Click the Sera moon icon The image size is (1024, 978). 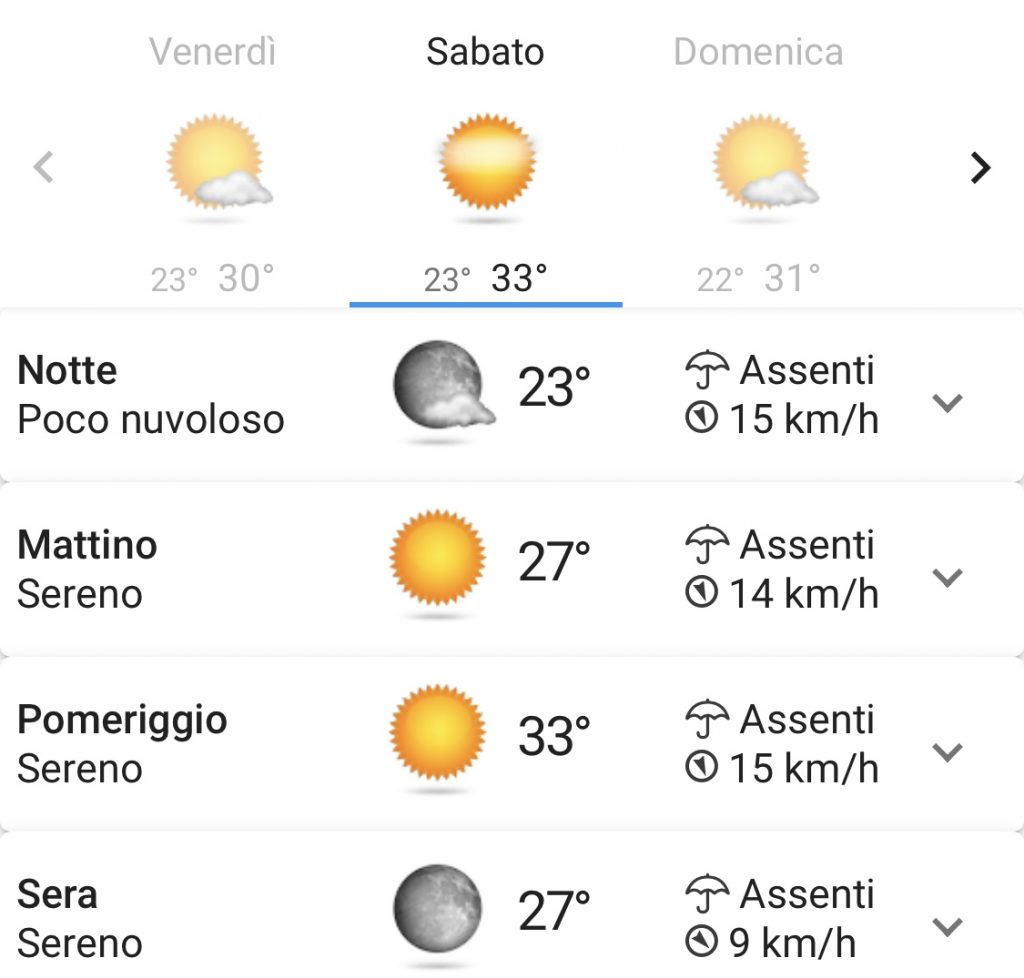[438, 908]
